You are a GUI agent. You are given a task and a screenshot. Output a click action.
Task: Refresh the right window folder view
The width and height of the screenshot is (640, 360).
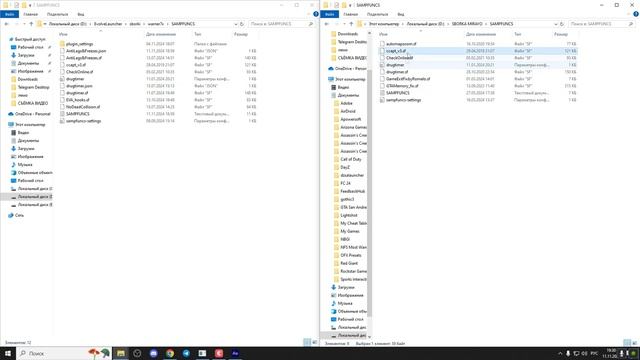coord(562,24)
